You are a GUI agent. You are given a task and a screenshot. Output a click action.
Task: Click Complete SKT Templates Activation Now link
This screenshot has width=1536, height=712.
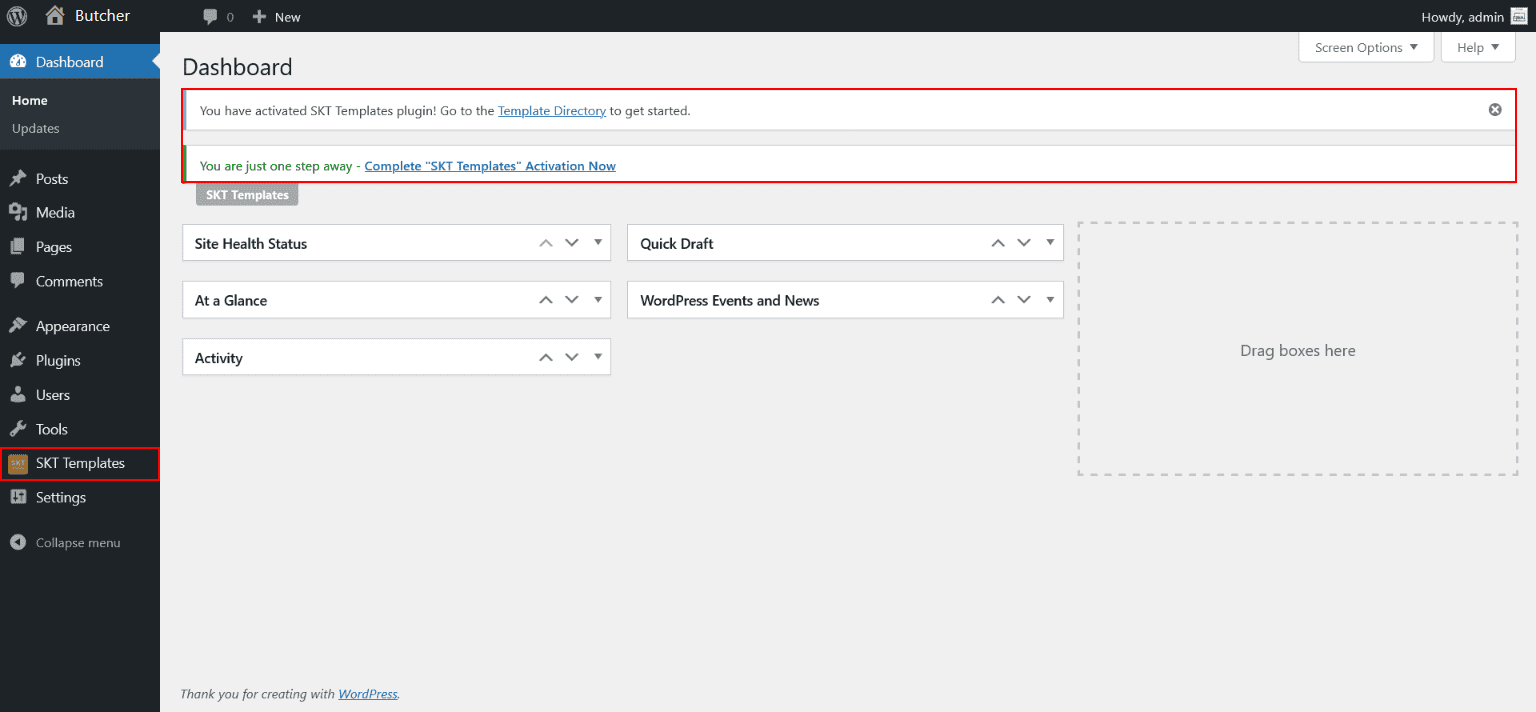[x=490, y=166]
